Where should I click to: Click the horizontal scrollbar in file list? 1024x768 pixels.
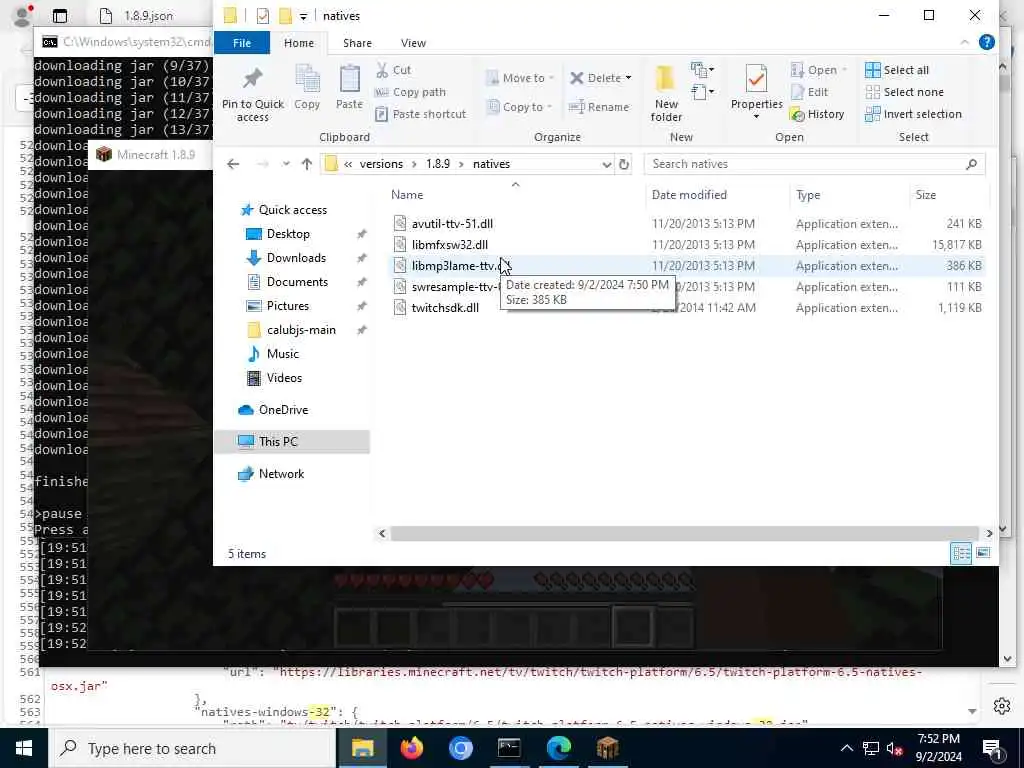tap(684, 534)
